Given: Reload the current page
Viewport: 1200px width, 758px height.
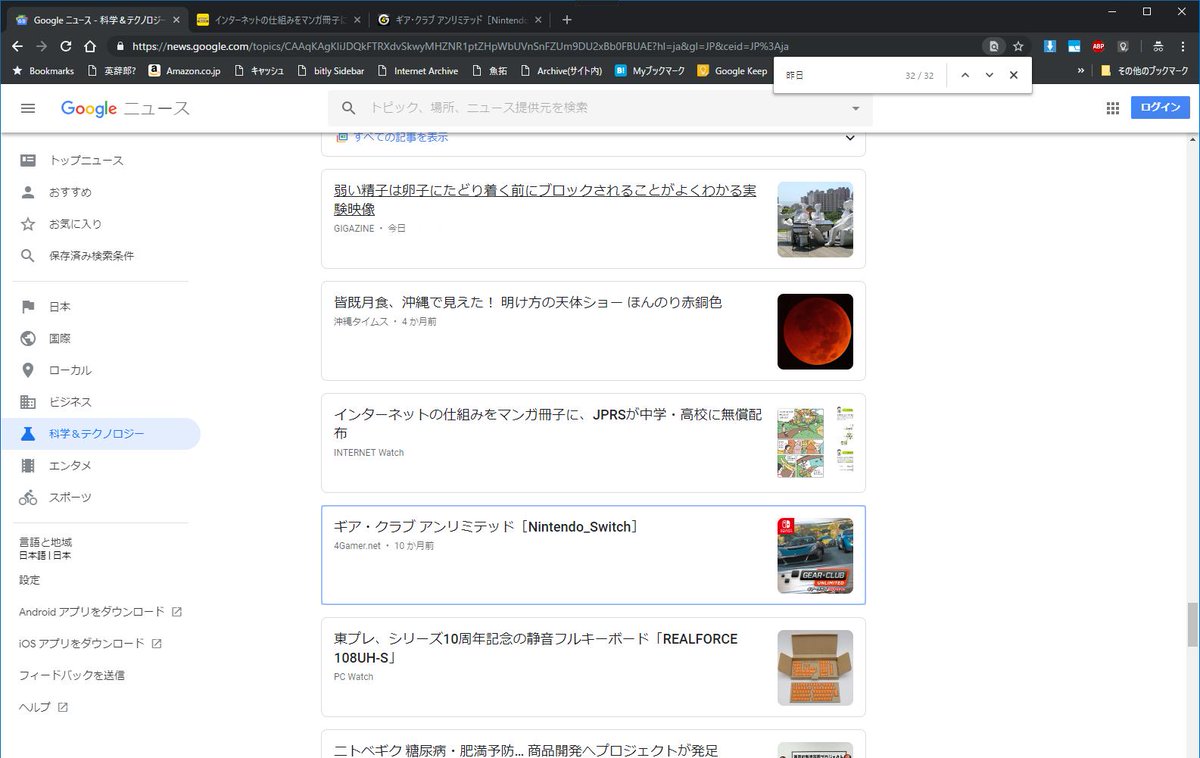Looking at the screenshot, I should tap(66, 46).
